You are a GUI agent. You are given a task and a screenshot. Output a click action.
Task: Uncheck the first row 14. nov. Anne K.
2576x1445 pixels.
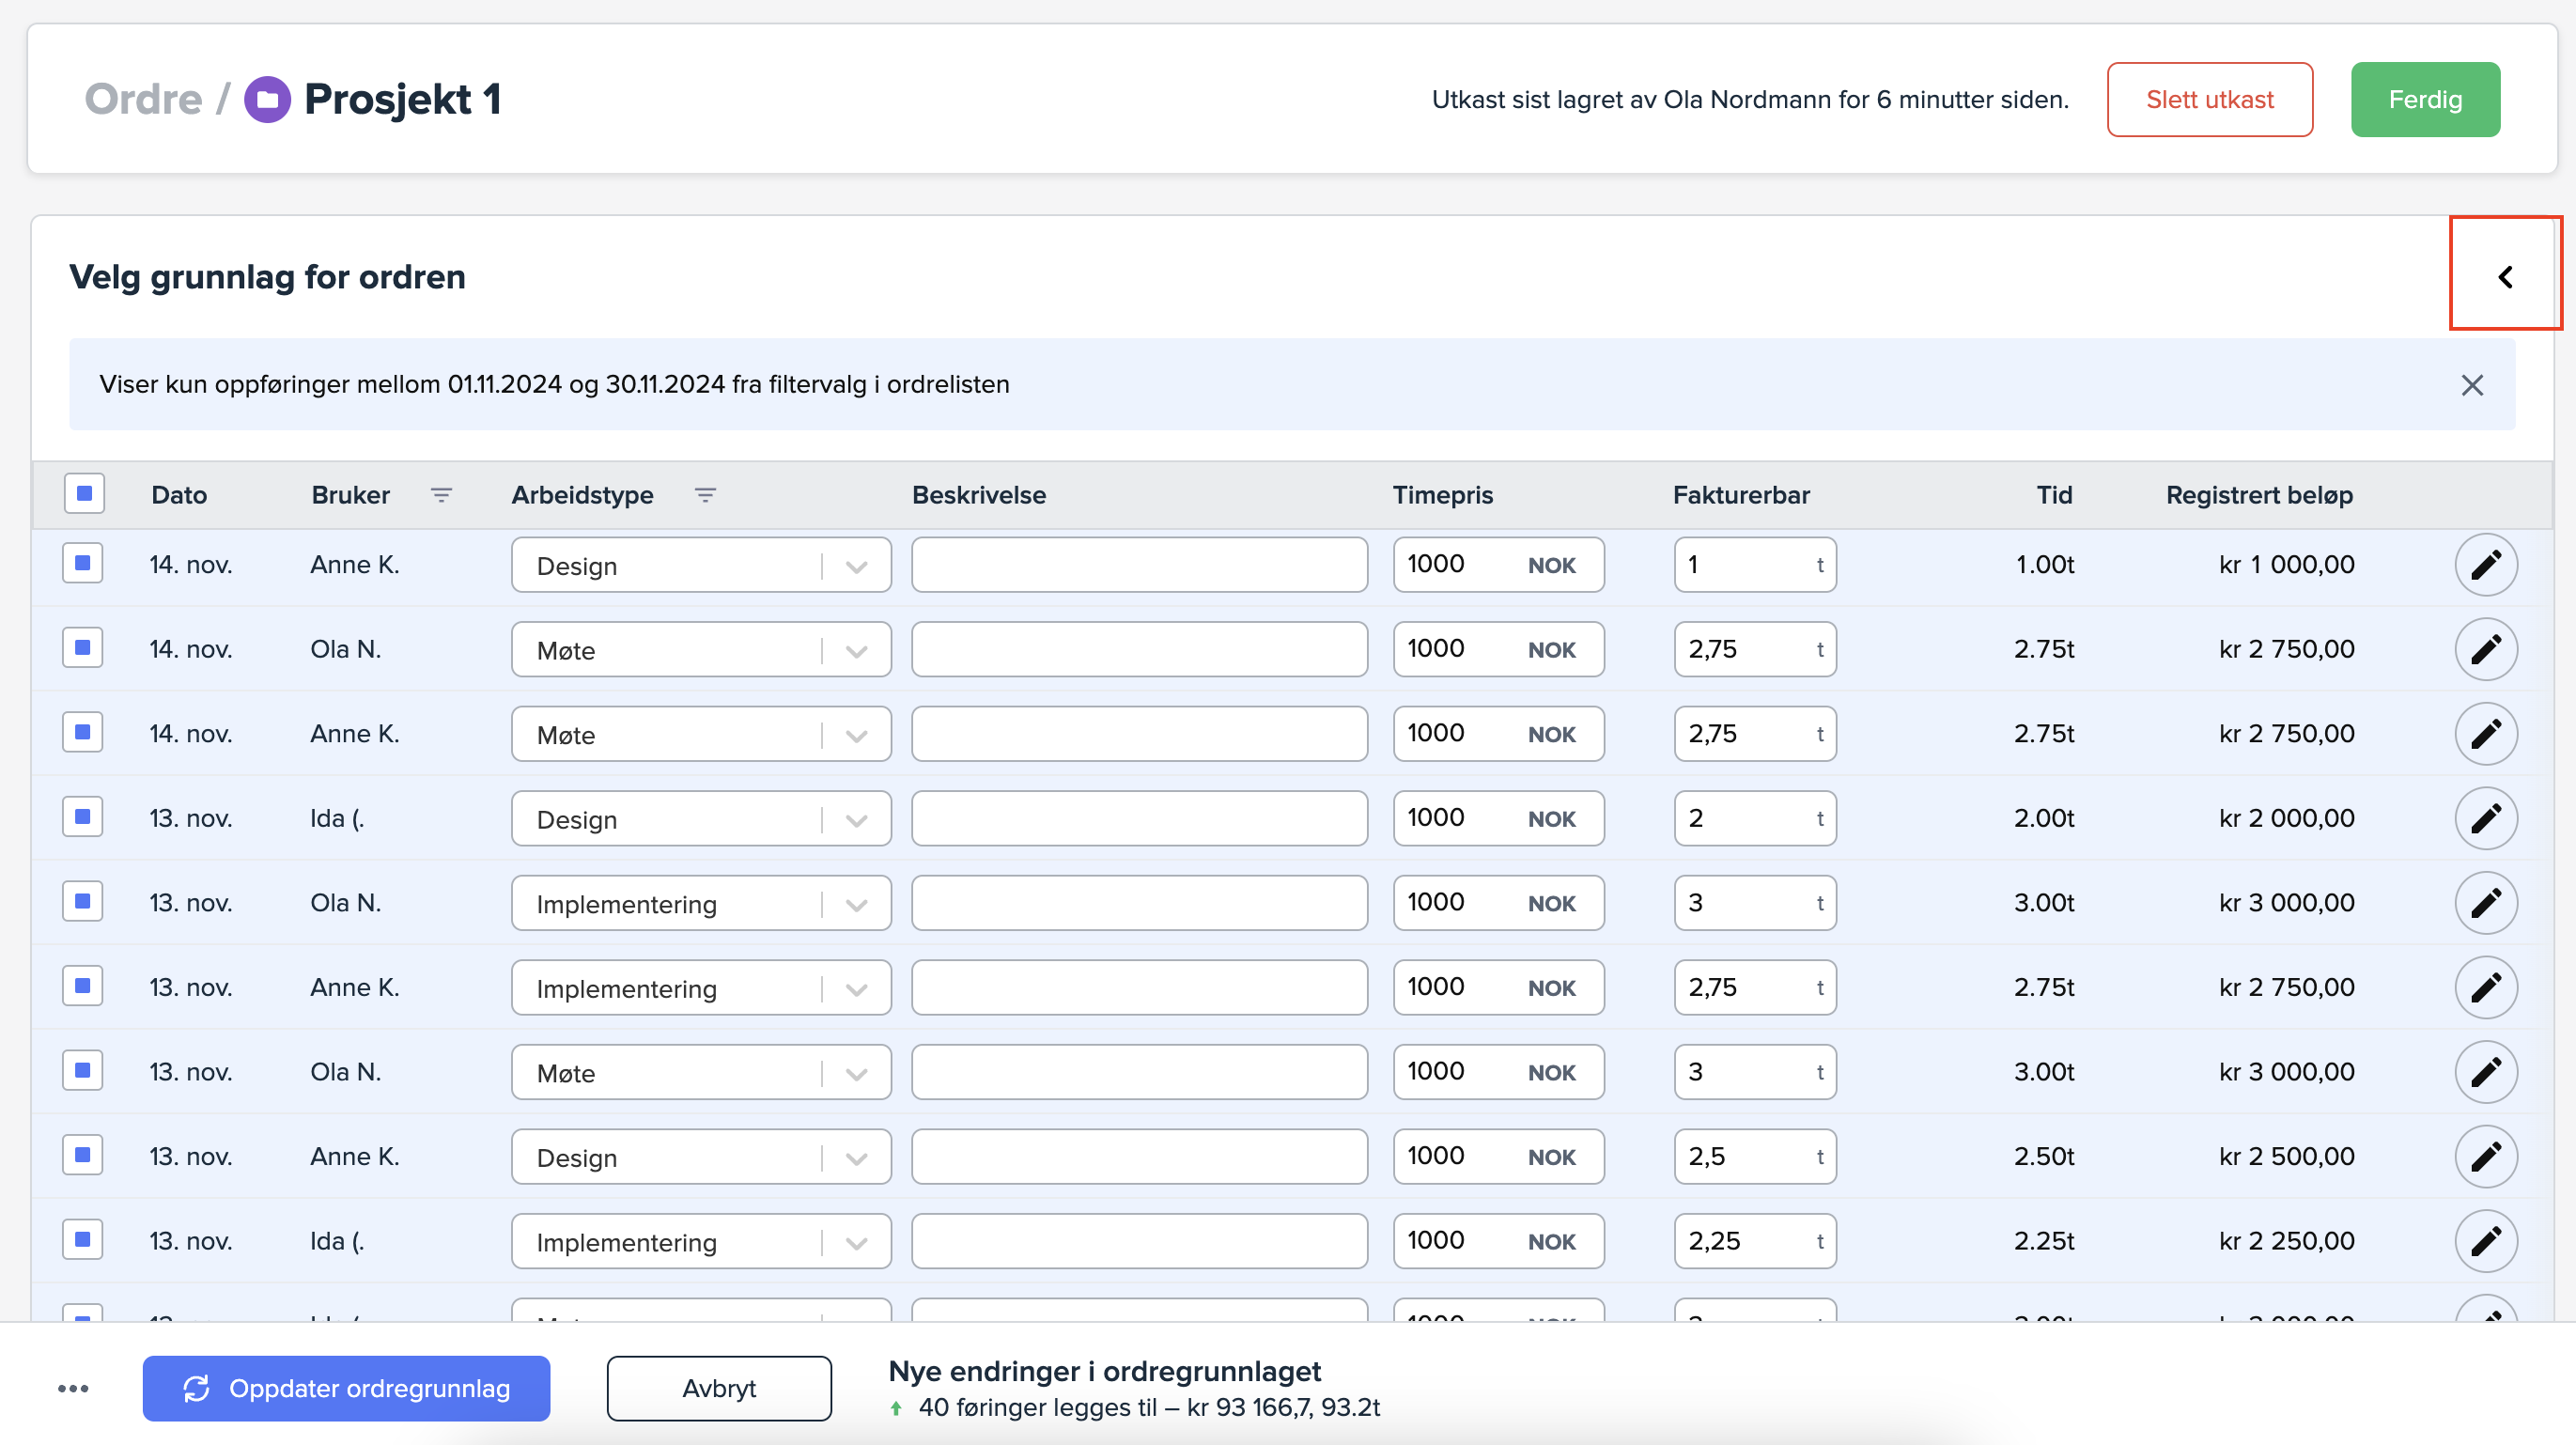(83, 564)
